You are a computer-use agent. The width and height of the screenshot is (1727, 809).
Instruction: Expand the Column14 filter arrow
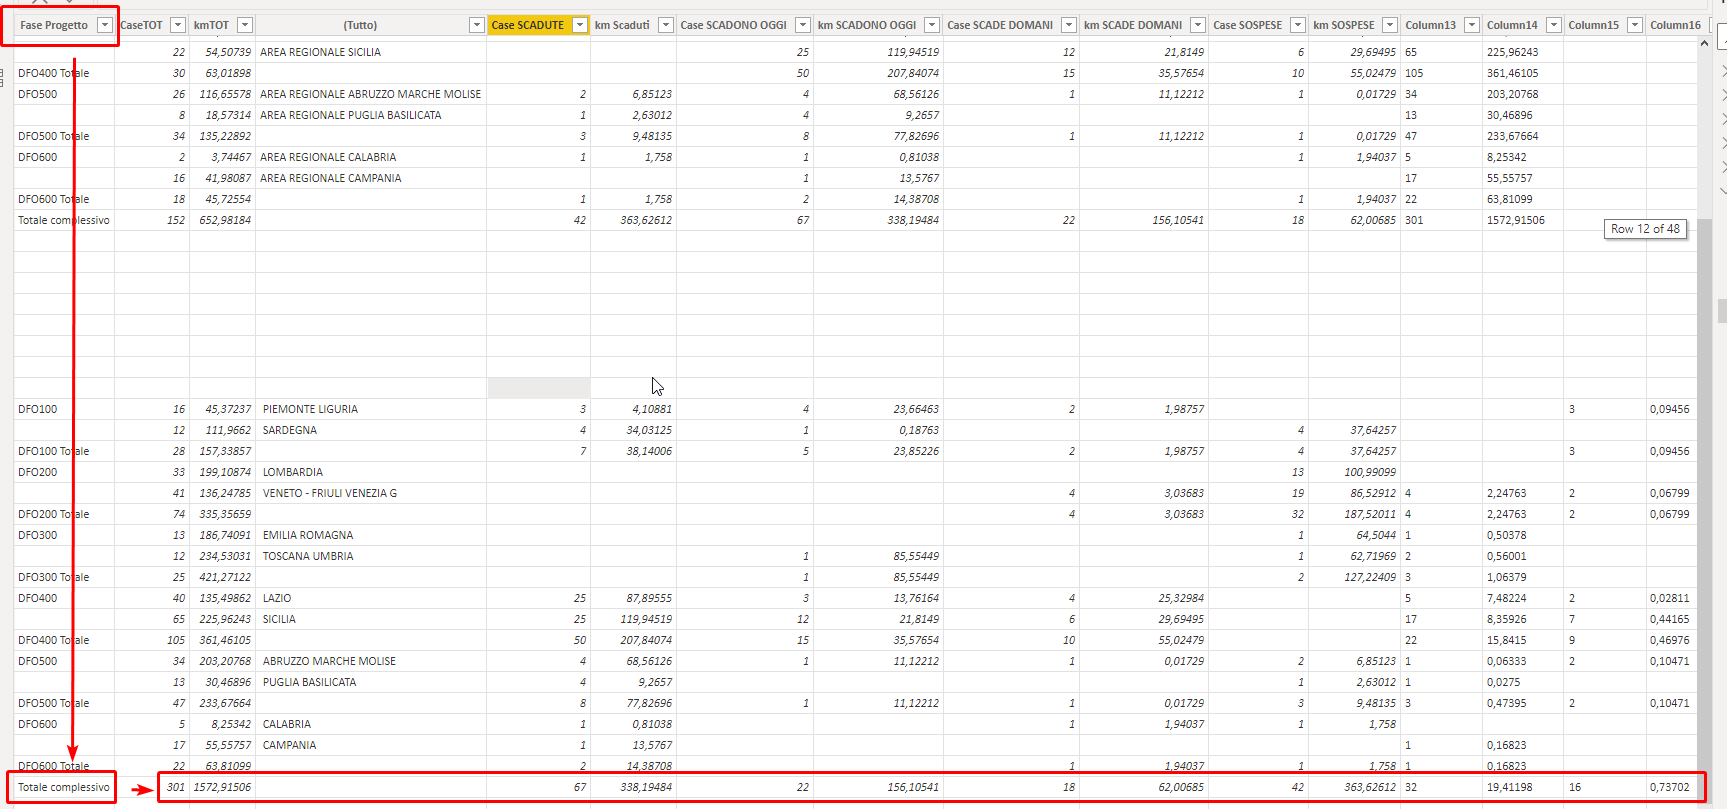[x=1554, y=25]
